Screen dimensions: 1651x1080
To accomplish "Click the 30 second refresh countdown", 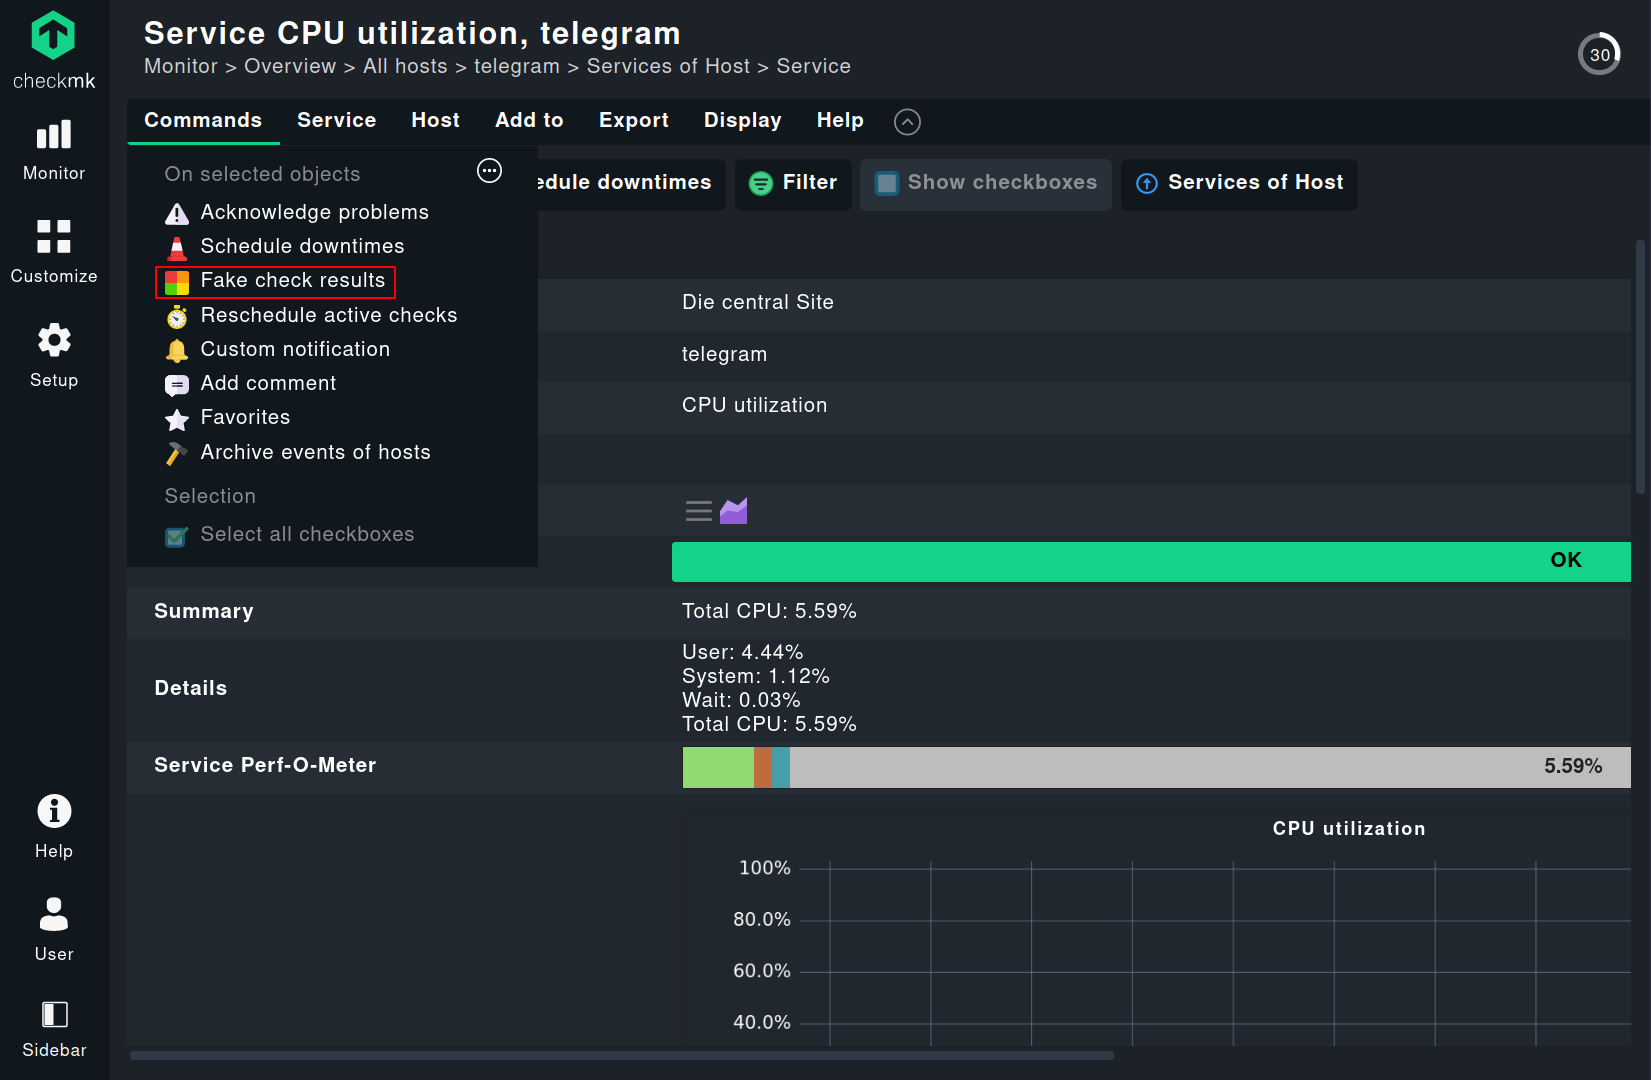I will [x=1599, y=54].
